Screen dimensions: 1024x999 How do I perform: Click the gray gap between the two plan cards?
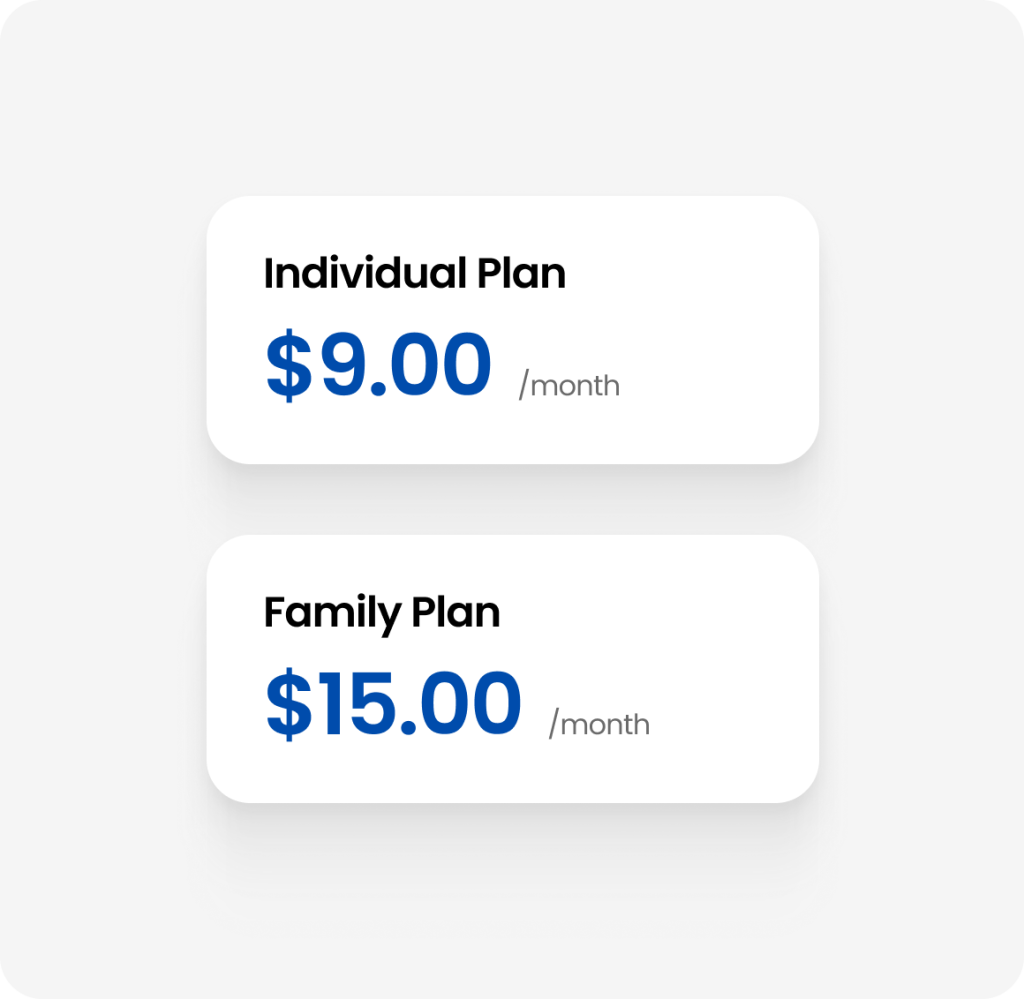click(x=512, y=499)
